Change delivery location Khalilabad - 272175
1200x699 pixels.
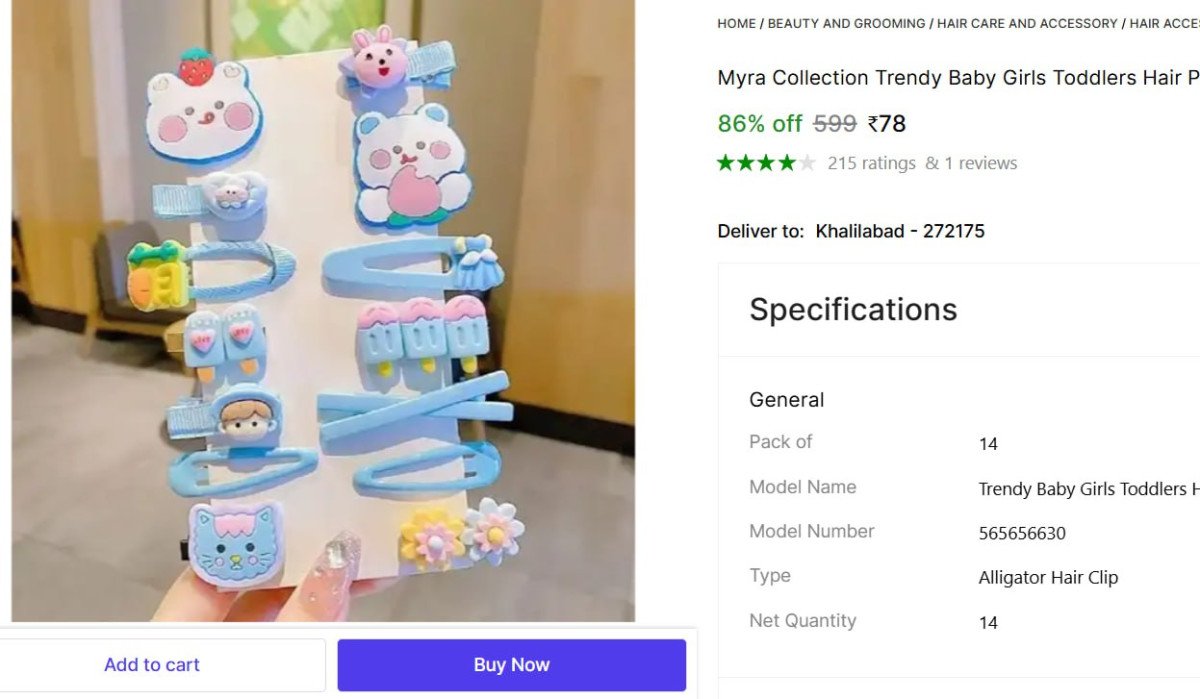(x=900, y=231)
